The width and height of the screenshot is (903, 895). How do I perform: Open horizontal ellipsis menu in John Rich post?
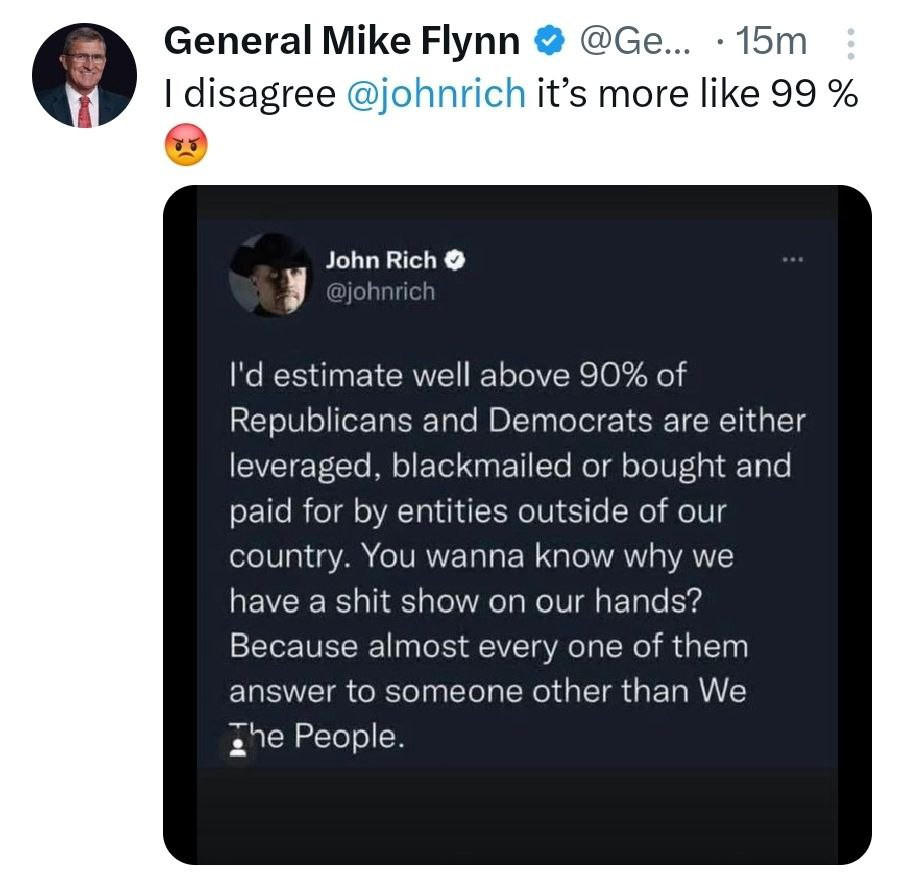pyautogui.click(x=793, y=260)
